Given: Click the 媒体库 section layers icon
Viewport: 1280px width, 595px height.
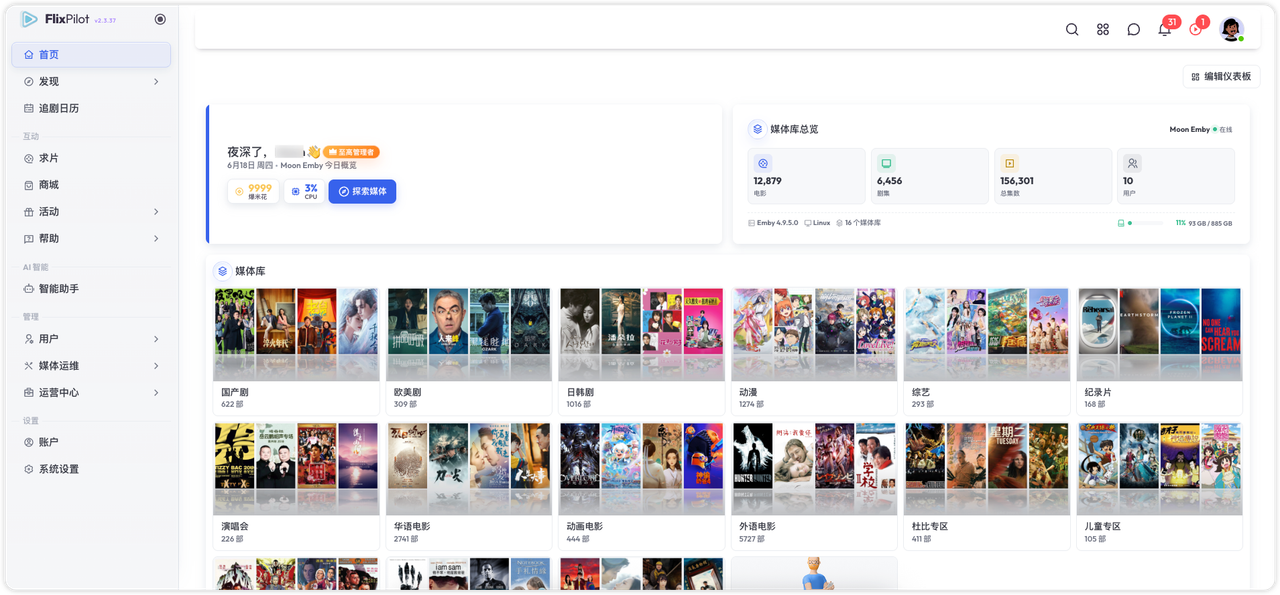Looking at the screenshot, I should coord(222,271).
